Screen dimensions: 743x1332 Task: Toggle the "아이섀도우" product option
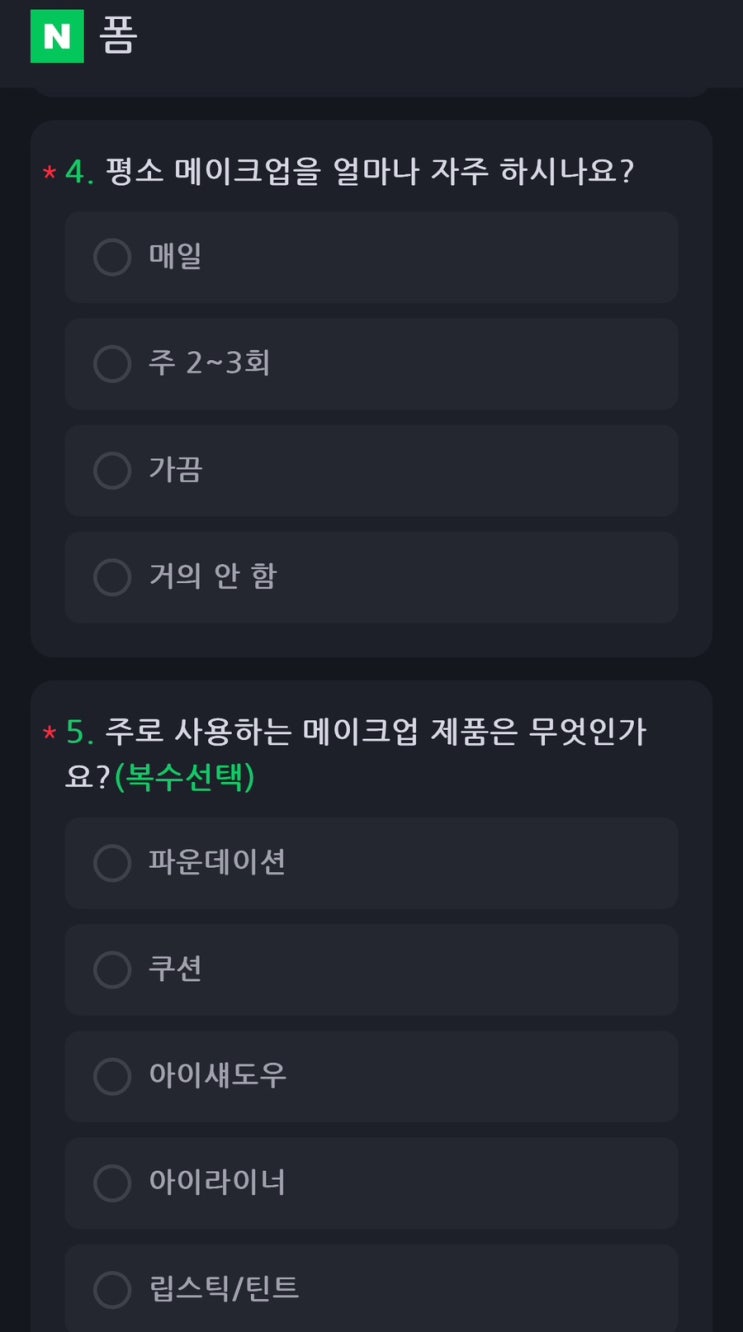(371, 1076)
